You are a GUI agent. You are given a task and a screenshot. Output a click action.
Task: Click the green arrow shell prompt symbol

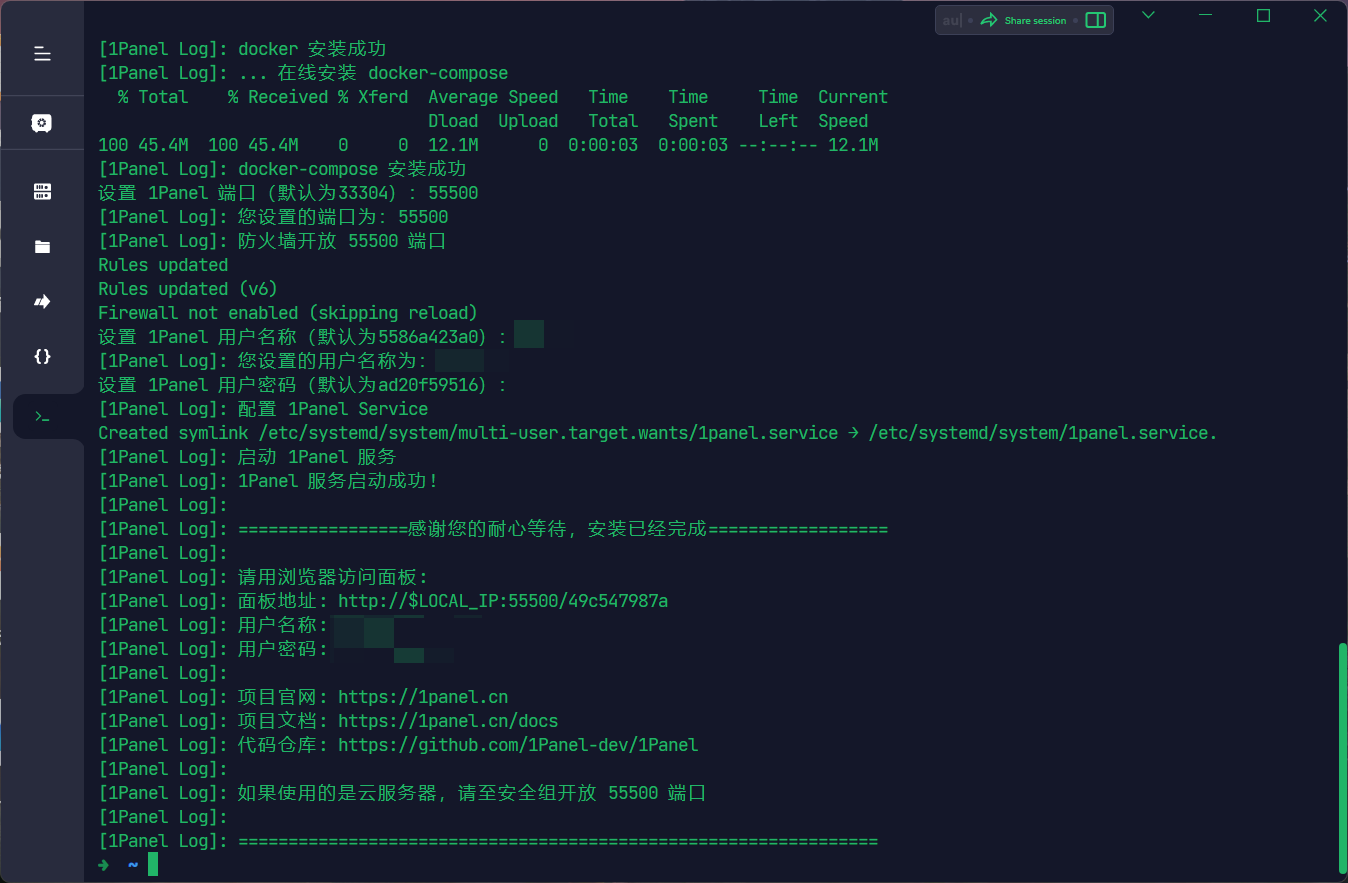coord(103,865)
